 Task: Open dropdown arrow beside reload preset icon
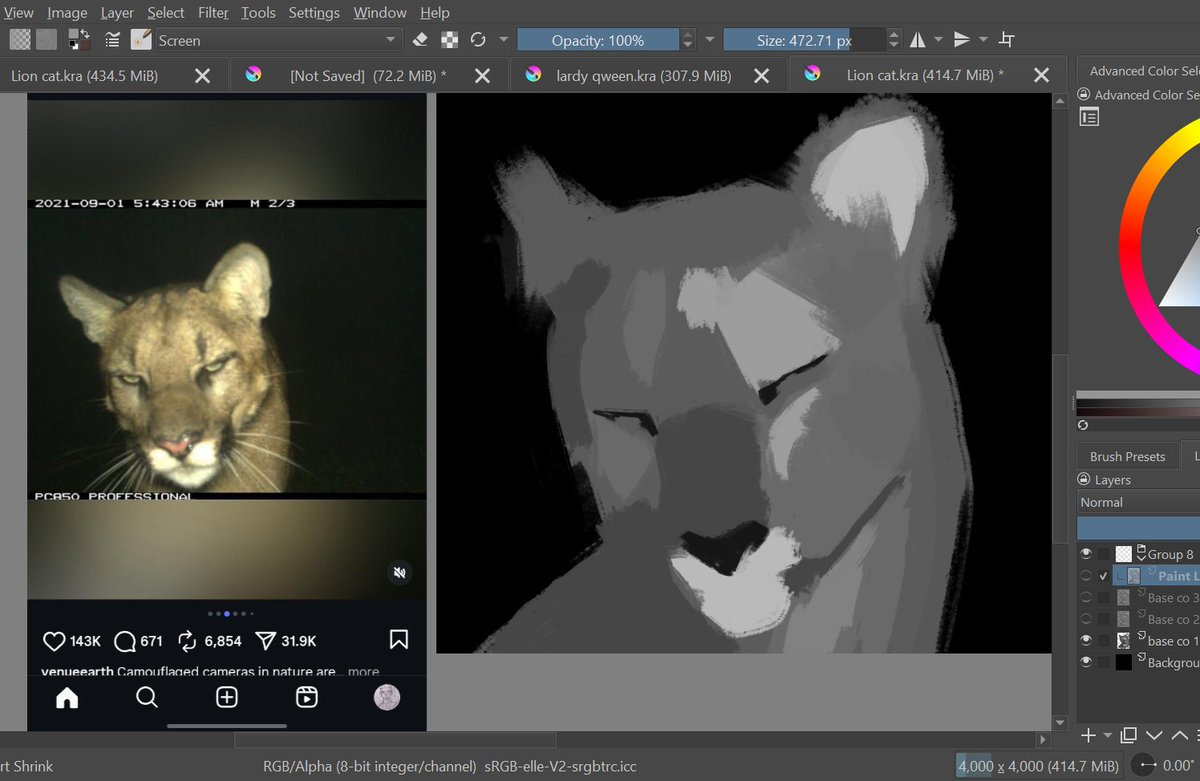503,40
